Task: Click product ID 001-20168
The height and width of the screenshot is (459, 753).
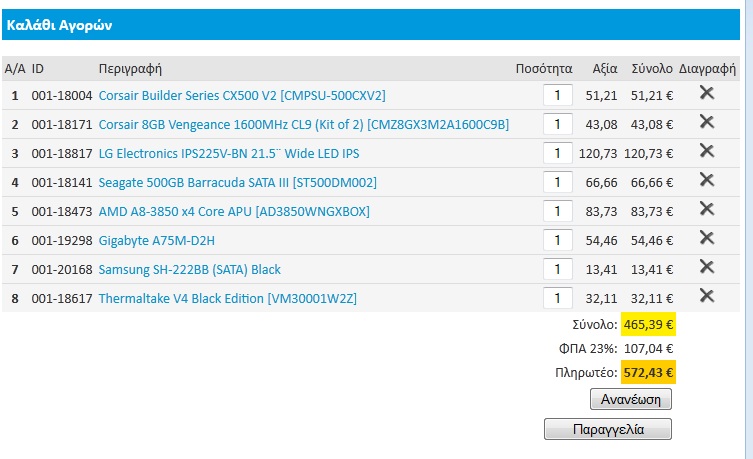Action: point(62,269)
